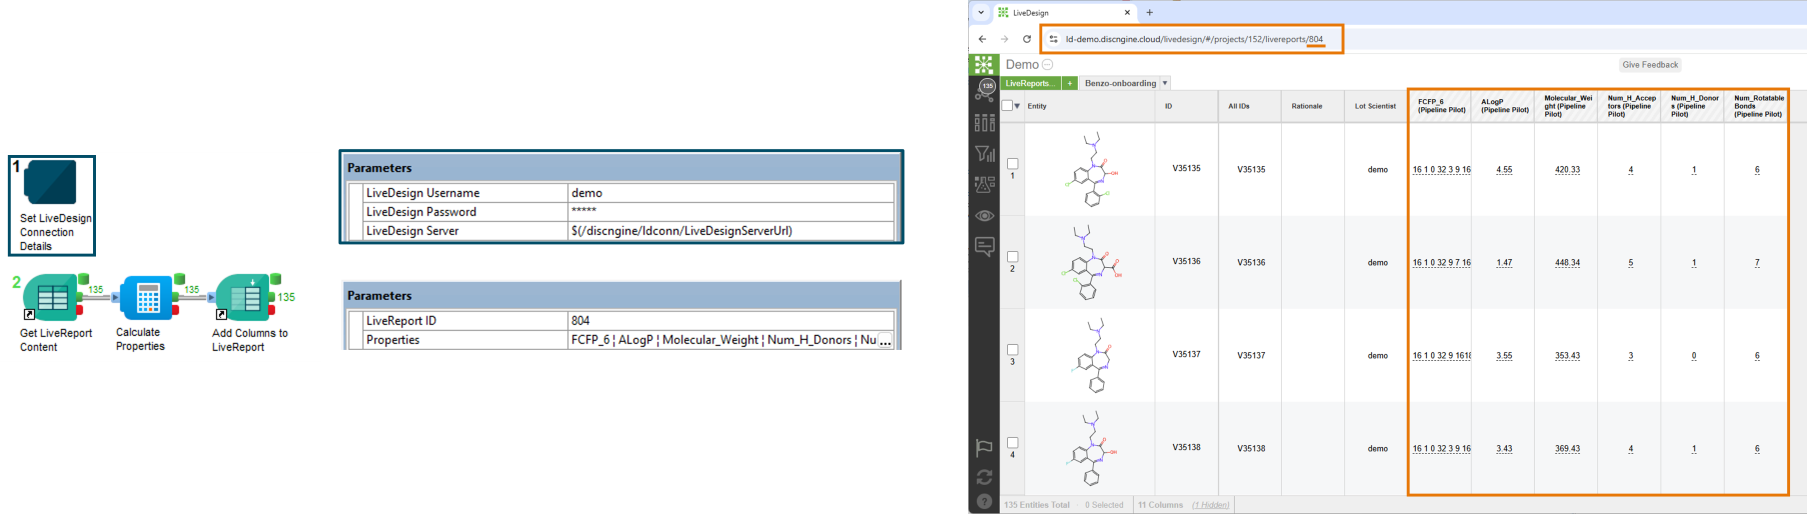Click the Demo project title
1807x514 pixels.
1022,64
